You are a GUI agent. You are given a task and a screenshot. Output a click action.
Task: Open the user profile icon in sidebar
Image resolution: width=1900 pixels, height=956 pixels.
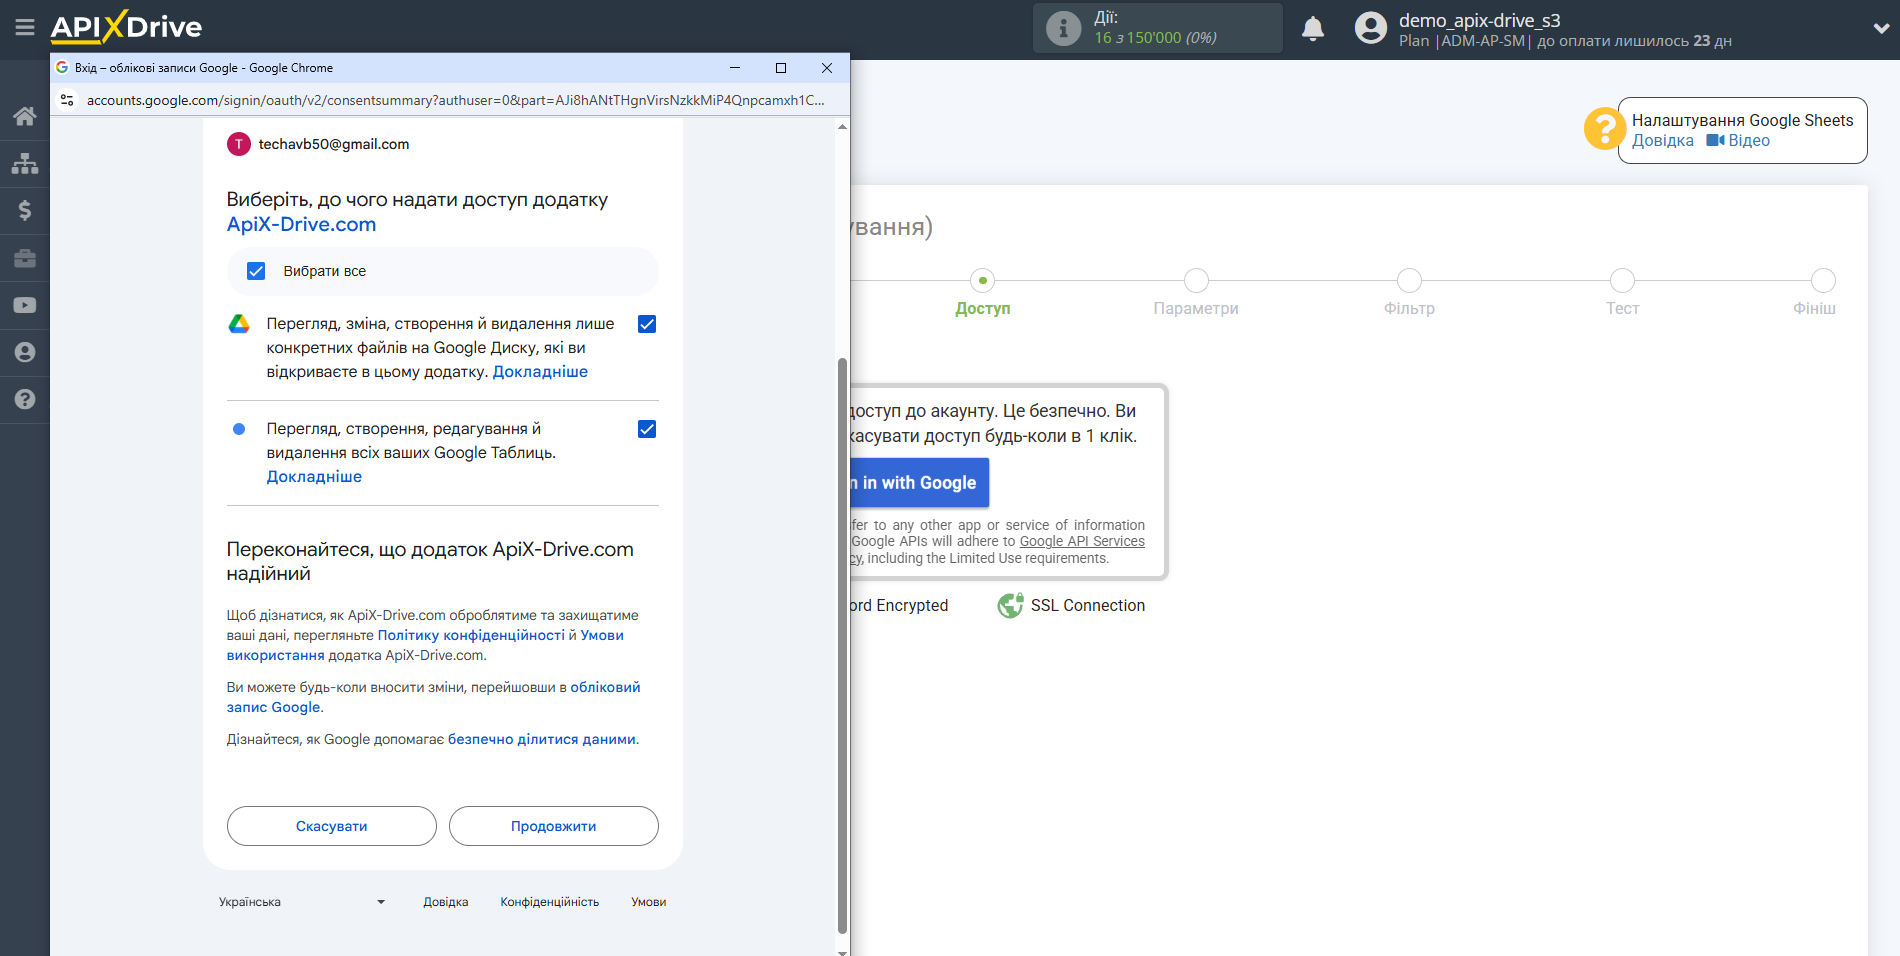25,352
